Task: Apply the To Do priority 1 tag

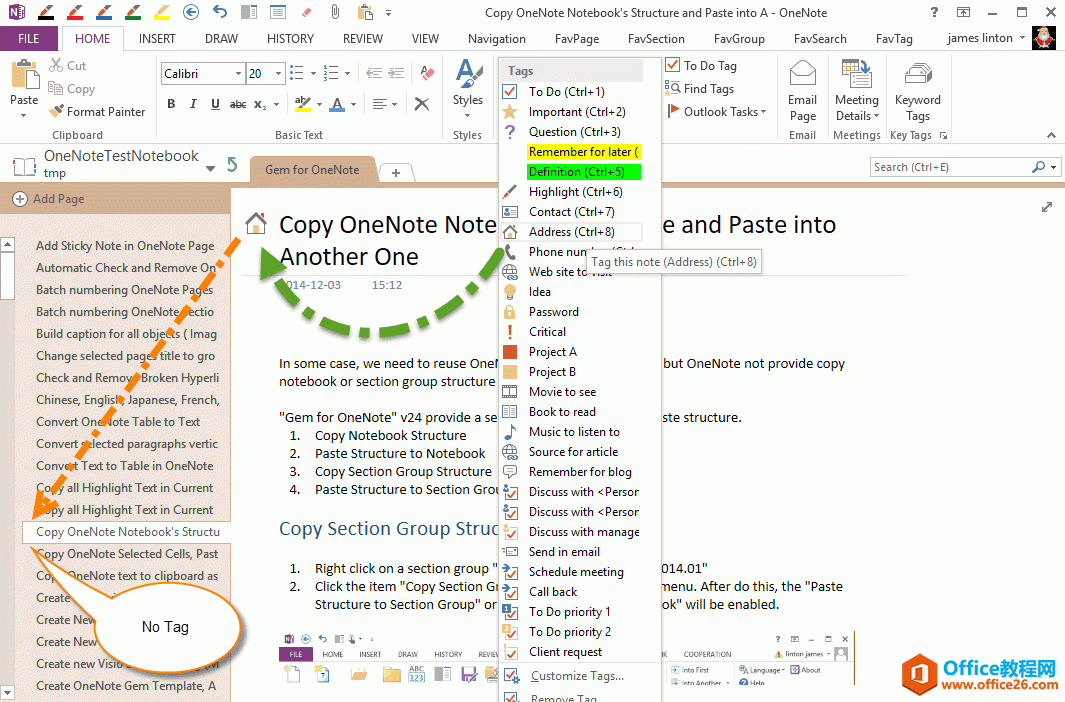Action: coord(569,612)
